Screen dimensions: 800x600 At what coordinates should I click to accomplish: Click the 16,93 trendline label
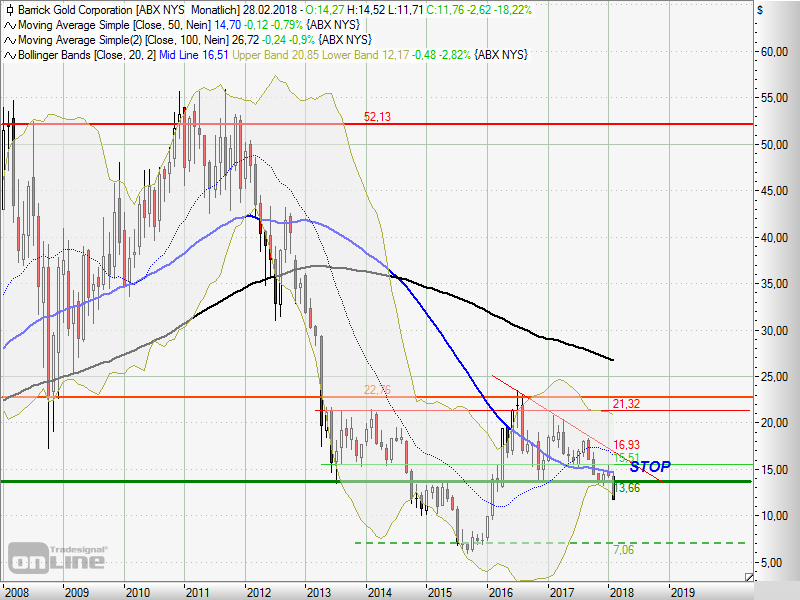pyautogui.click(x=626, y=444)
